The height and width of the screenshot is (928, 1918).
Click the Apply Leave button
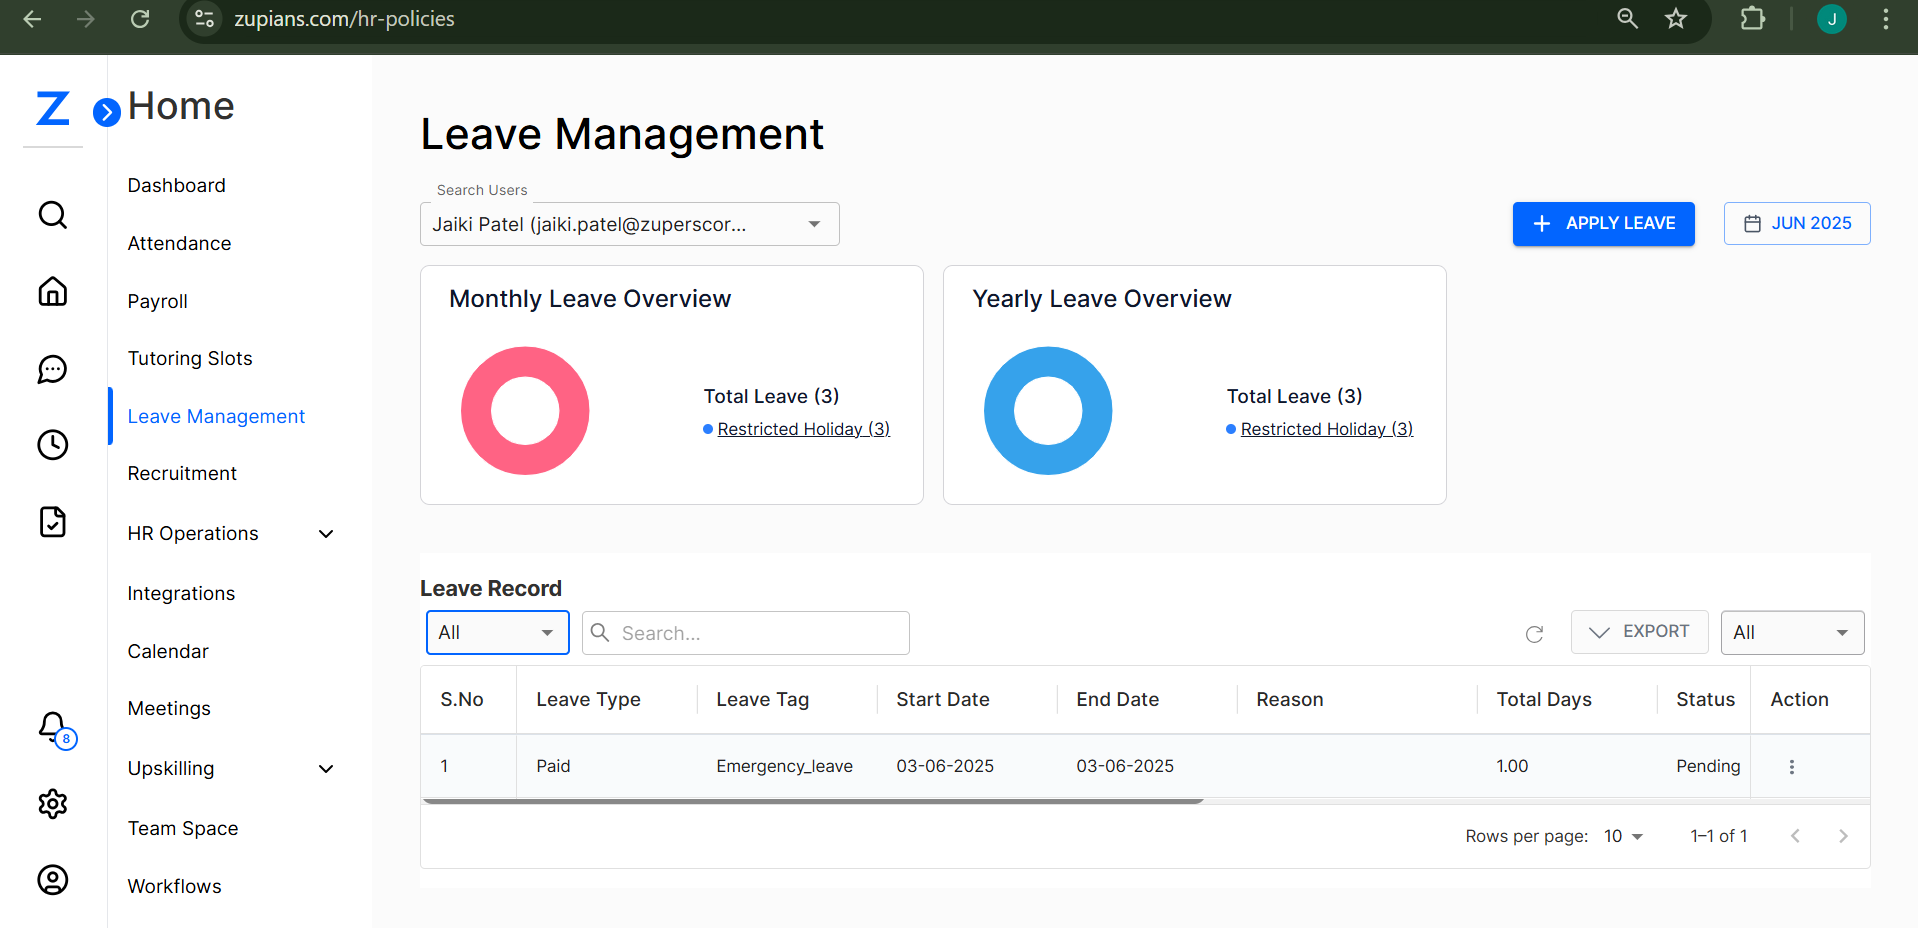(1603, 223)
